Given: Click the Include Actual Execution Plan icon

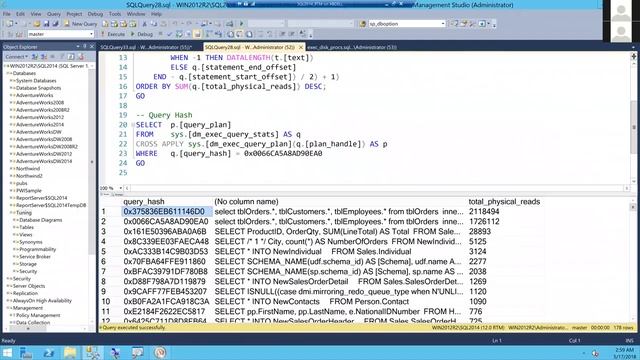Looking at the screenshot, I should pos(209,34).
